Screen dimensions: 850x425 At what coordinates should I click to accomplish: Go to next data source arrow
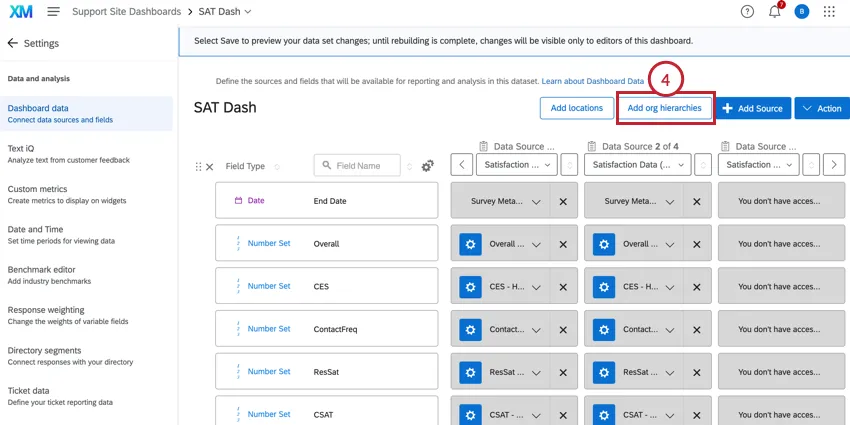click(836, 165)
